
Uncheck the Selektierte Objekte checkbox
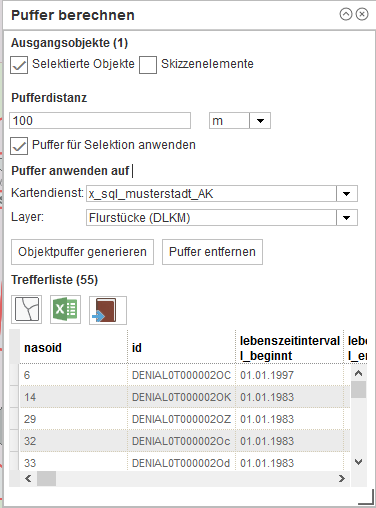click(x=19, y=65)
